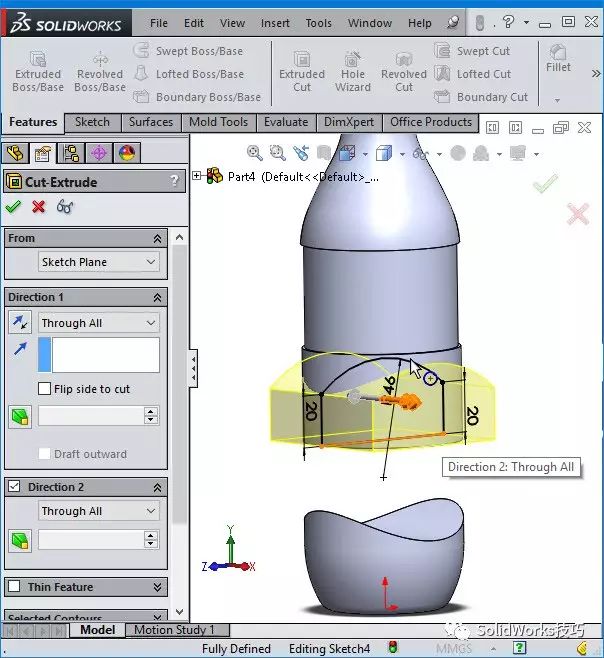This screenshot has height=658, width=604.
Task: Select the Lofted Cut command
Action: (x=473, y=74)
